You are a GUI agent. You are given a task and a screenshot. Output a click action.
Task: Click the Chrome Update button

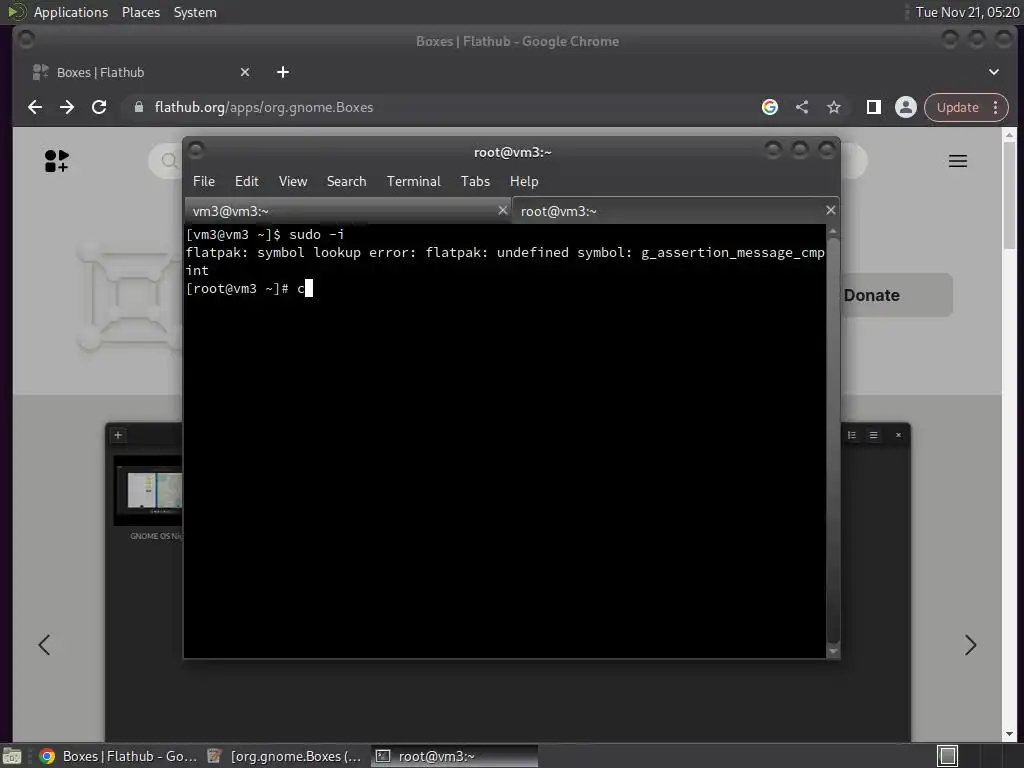[957, 107]
